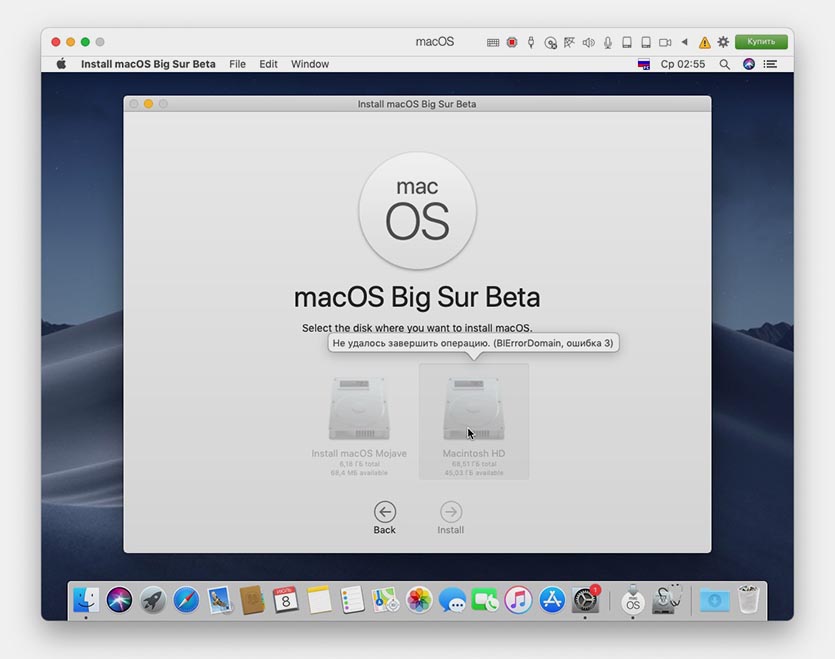This screenshot has width=835, height=659.
Task: Open the Window menu
Action: [310, 64]
